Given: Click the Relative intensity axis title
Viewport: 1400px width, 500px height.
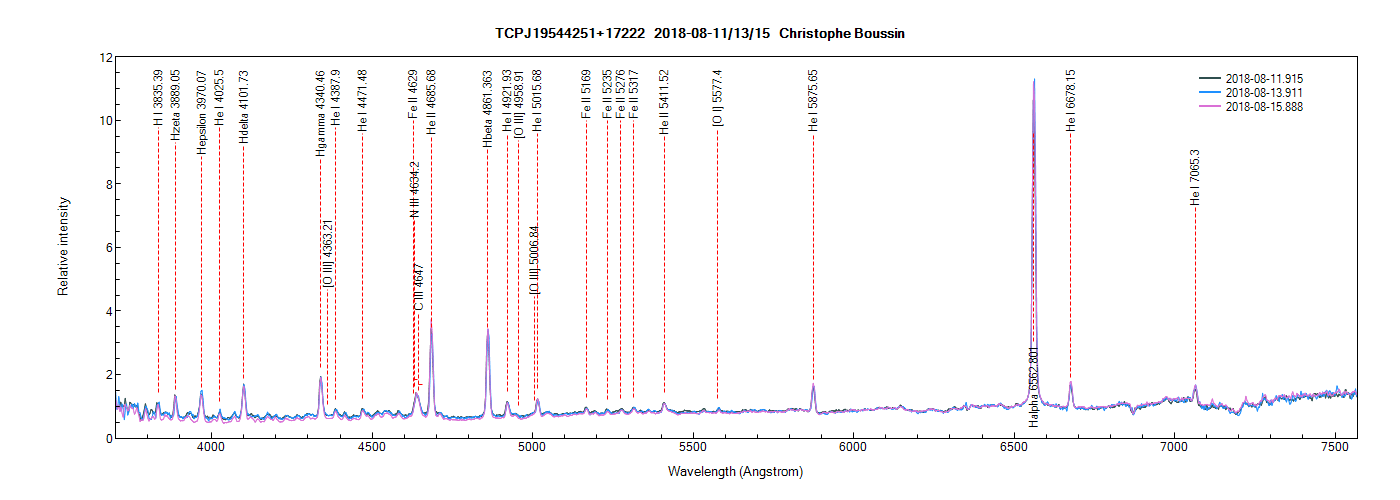Looking at the screenshot, I should [64, 247].
